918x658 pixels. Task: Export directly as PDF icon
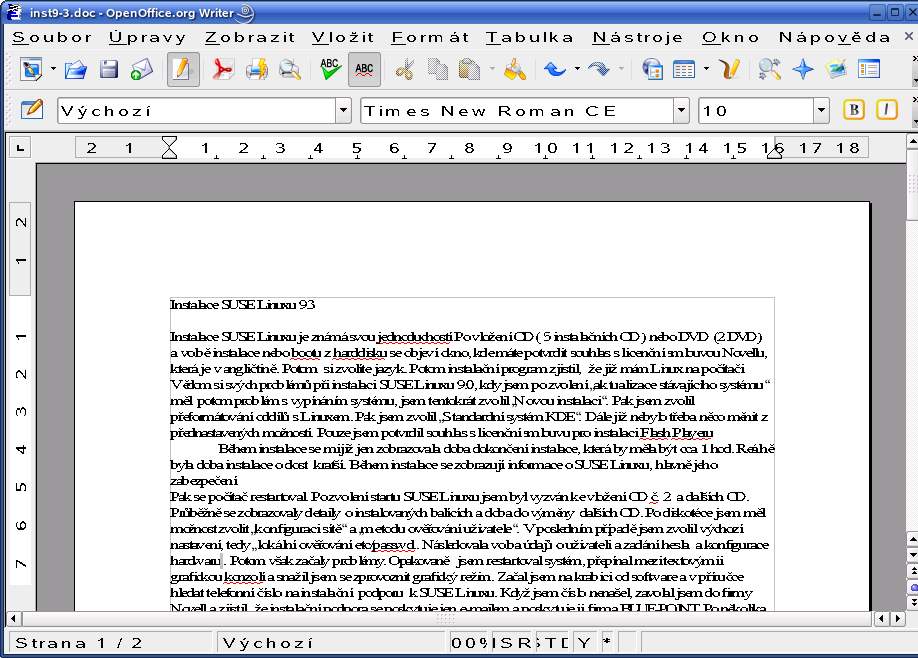point(222,69)
